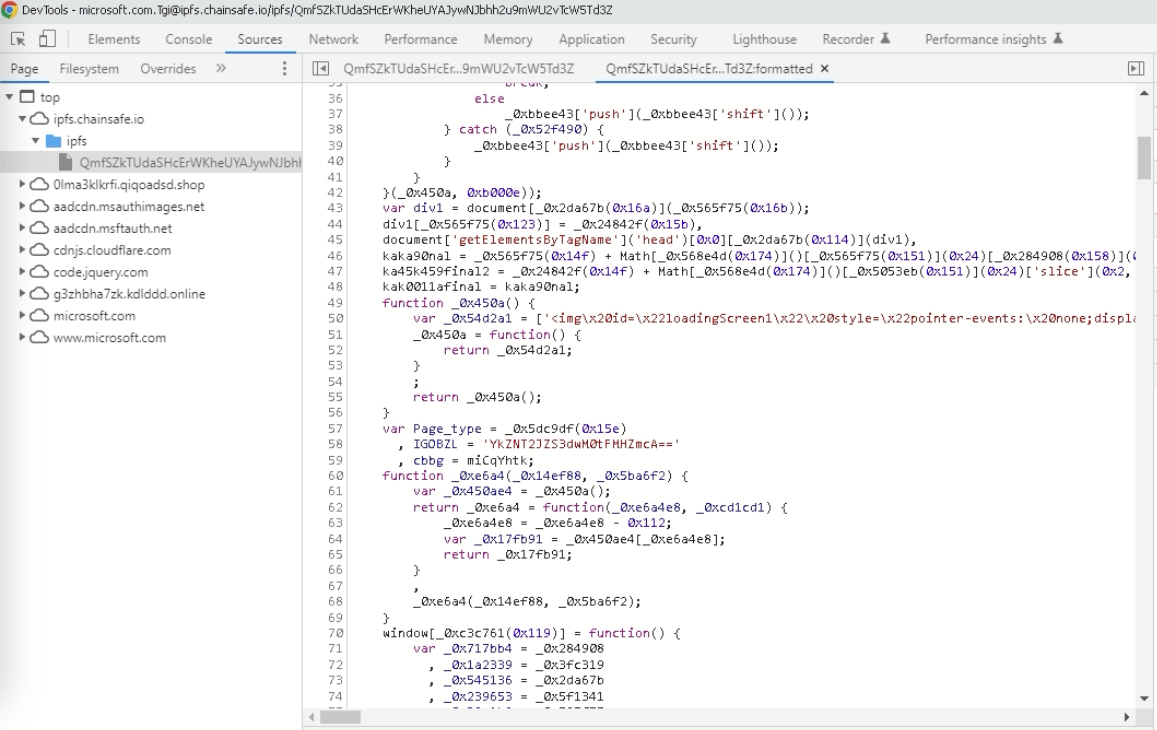1157x730 pixels.
Task: Select the aadcdn.msftauth.net tree label
Action: tap(112, 228)
